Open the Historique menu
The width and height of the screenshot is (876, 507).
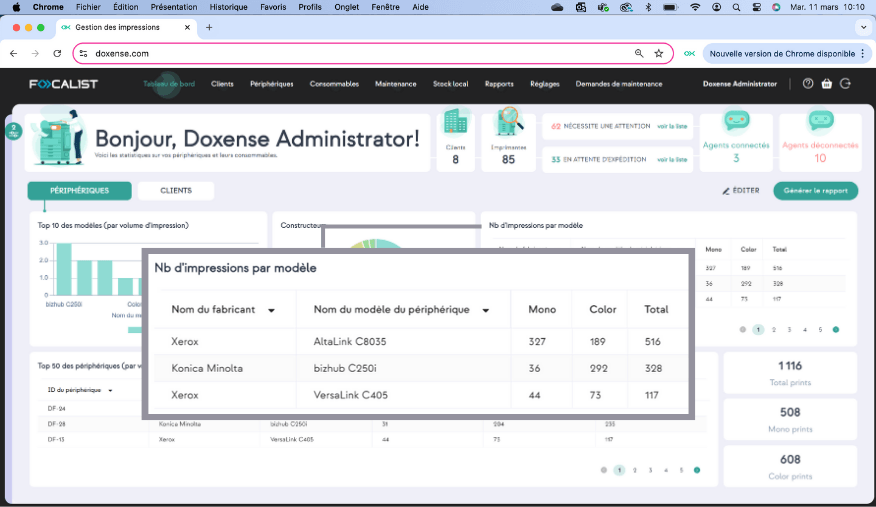pos(228,7)
